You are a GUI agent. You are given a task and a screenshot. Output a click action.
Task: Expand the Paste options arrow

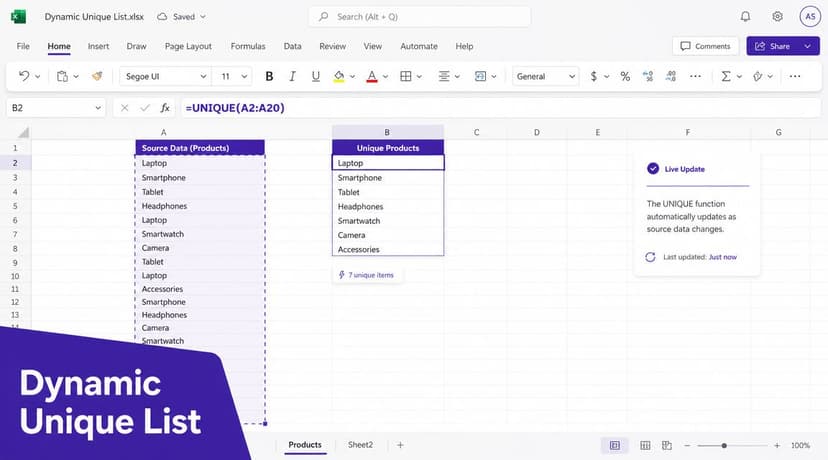pyautogui.click(x=76, y=77)
